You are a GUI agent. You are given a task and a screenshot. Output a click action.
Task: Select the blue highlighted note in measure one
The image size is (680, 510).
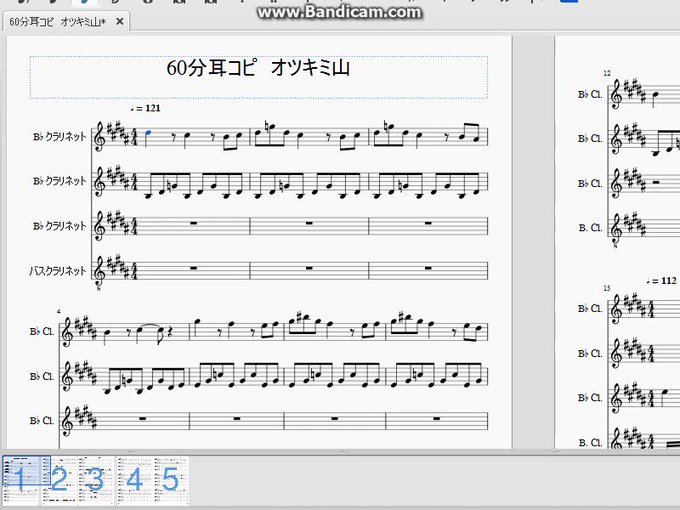tap(148, 135)
